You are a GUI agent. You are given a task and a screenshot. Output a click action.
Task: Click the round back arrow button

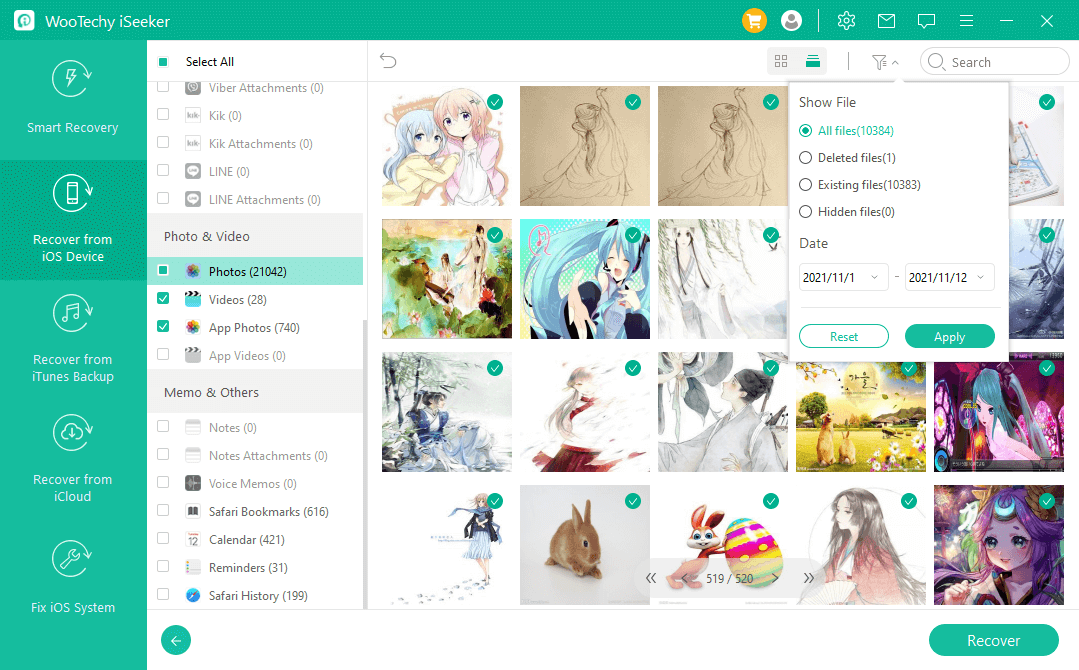(176, 641)
